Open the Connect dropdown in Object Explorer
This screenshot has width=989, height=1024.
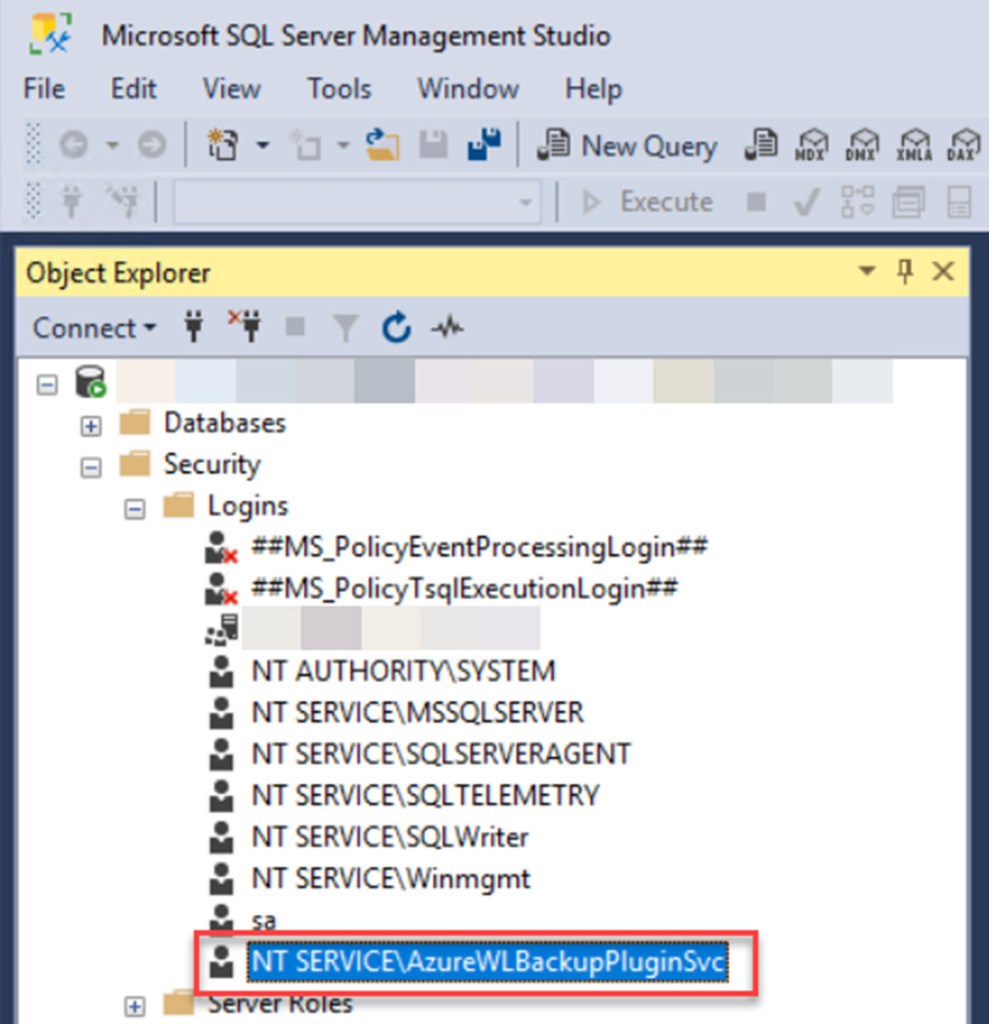pyautogui.click(x=94, y=328)
